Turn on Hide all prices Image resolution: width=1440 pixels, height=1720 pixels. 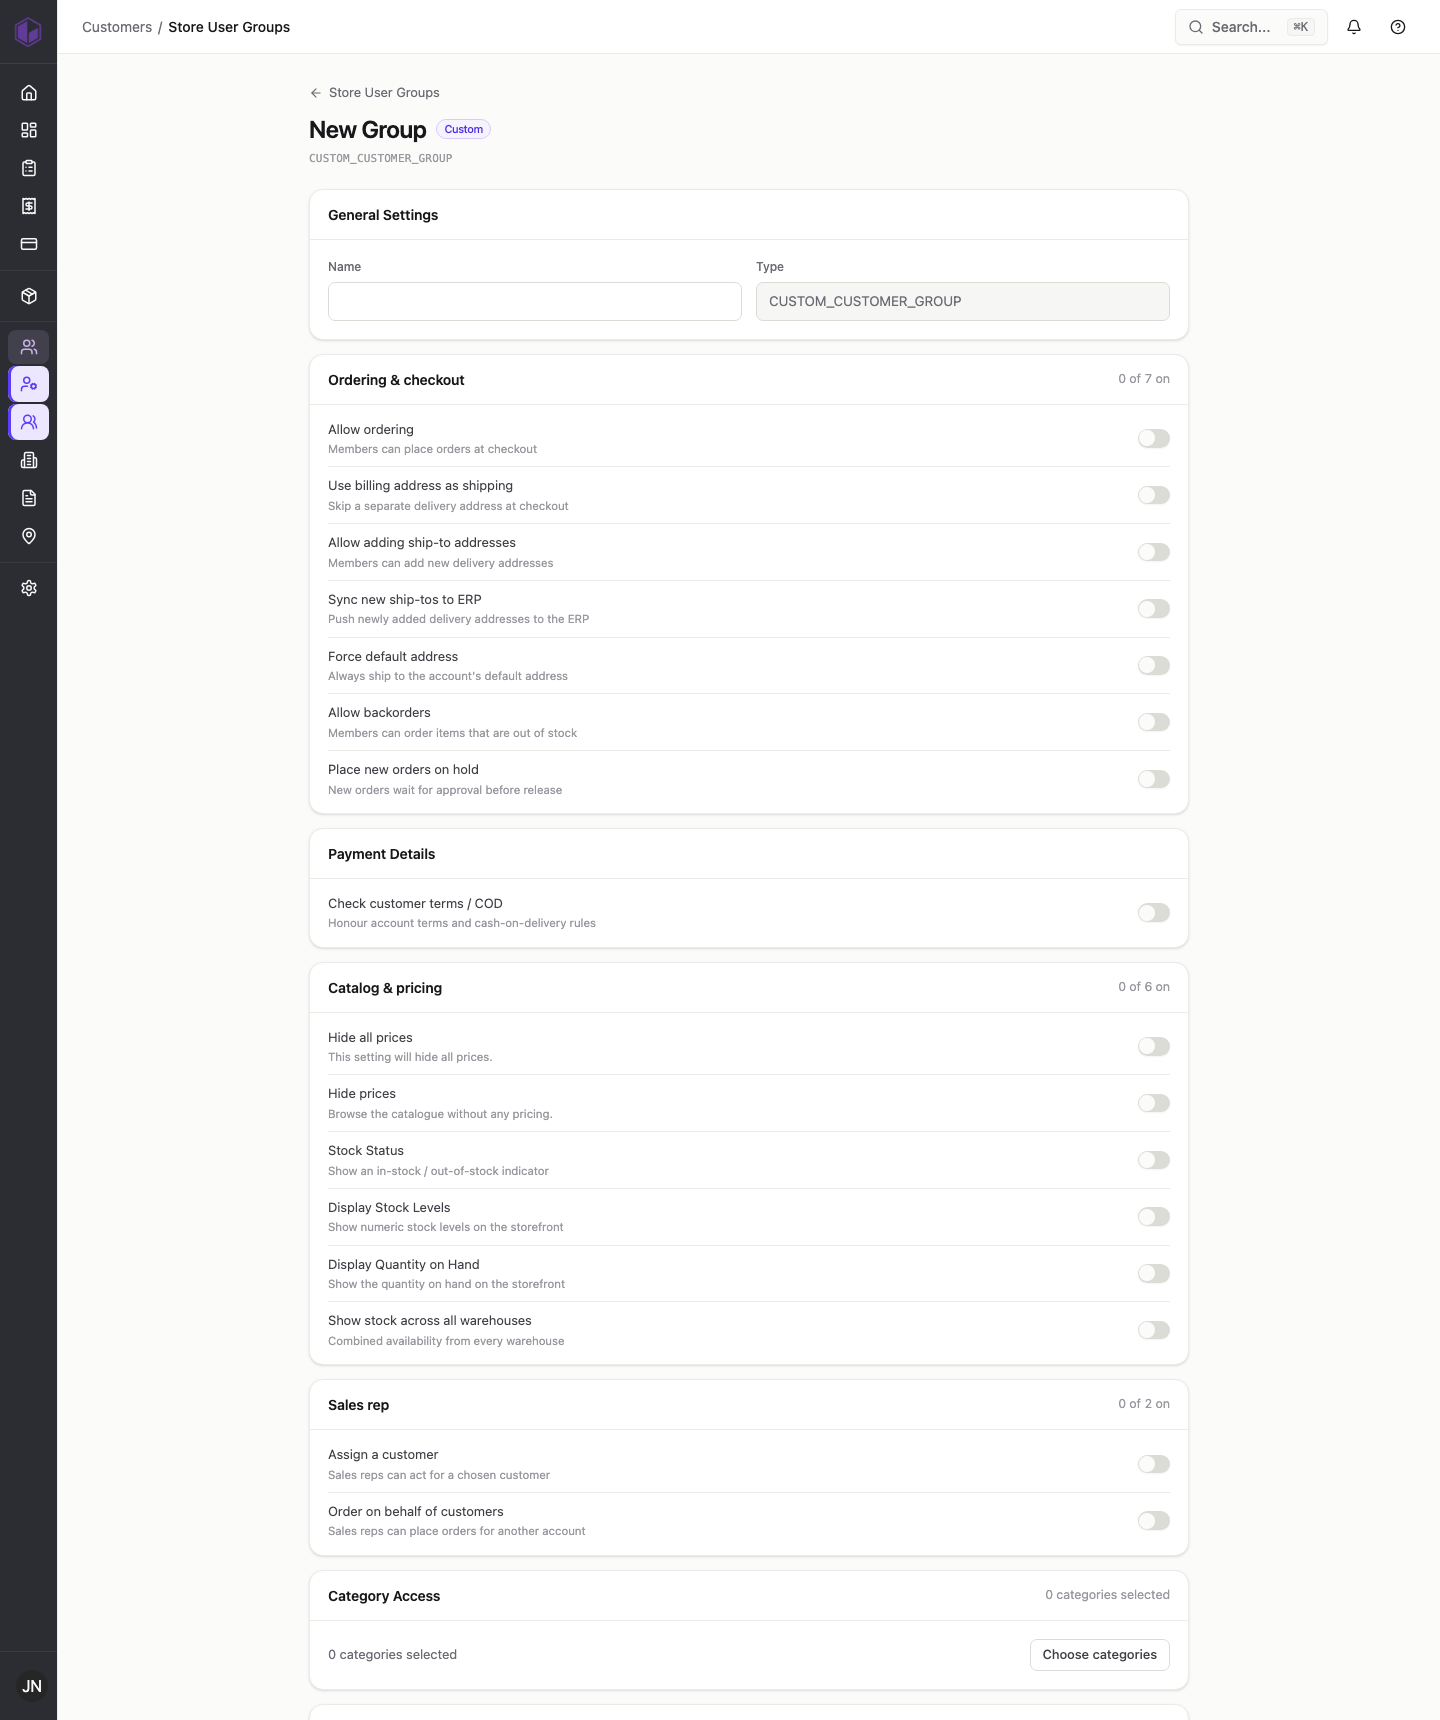click(1154, 1047)
